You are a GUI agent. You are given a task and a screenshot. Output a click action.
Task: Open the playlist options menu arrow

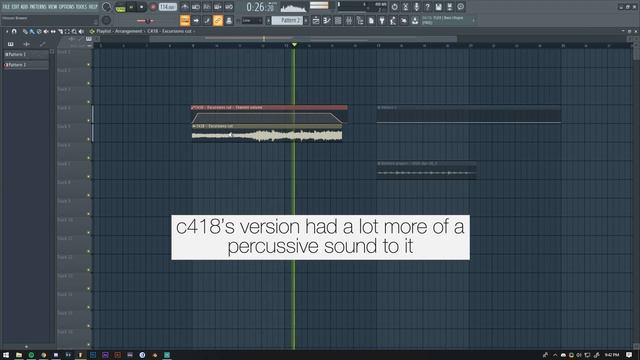click(7, 31)
